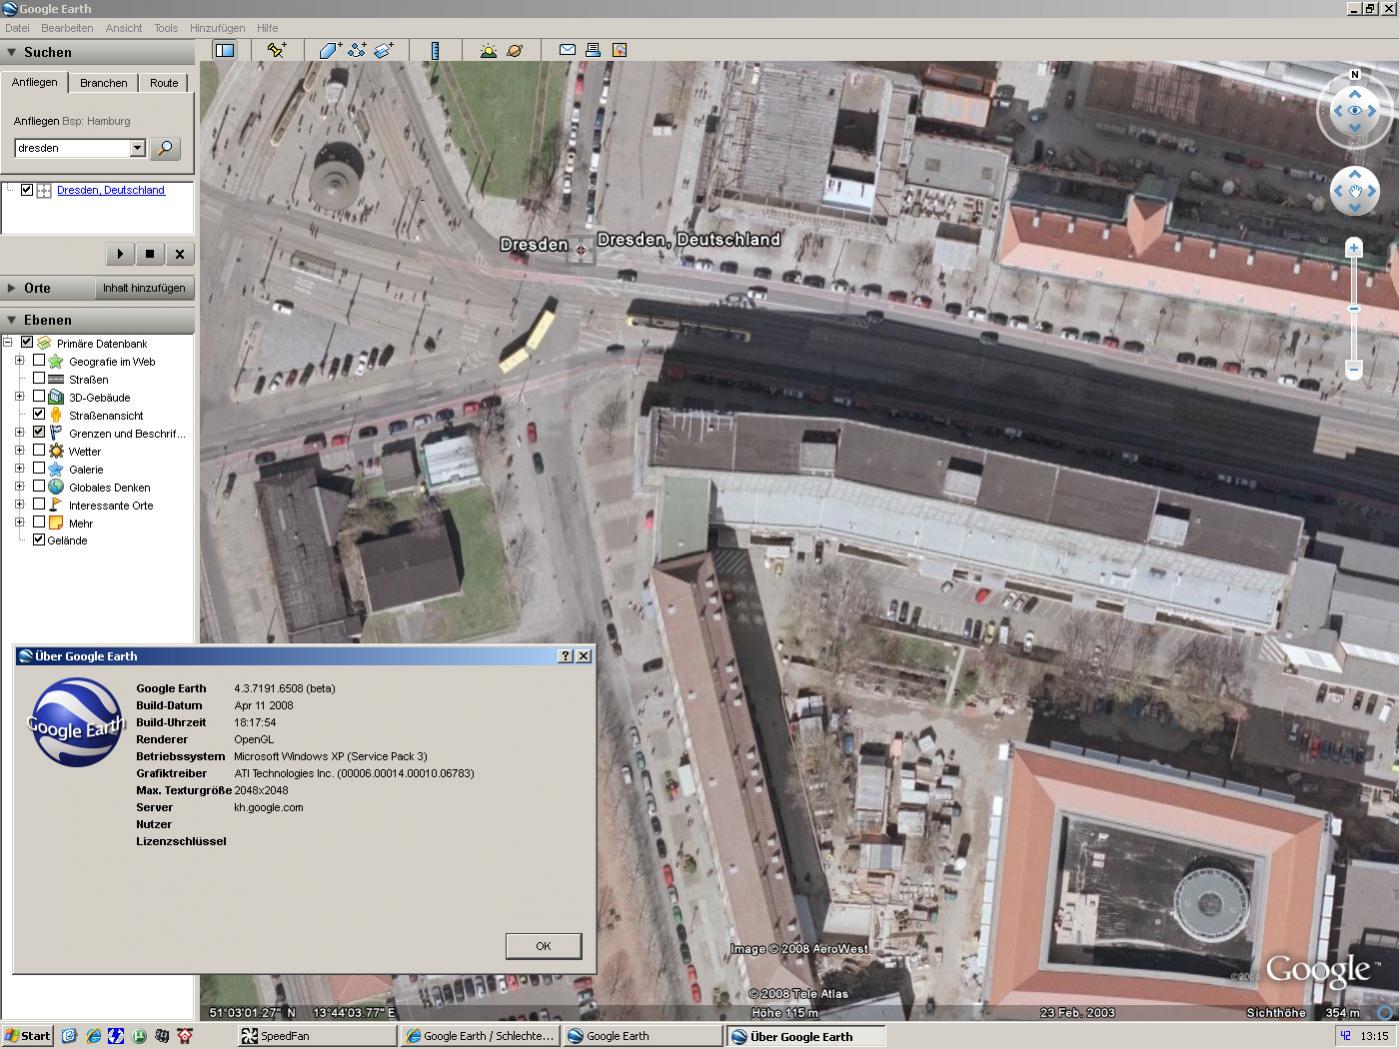Image resolution: width=1399 pixels, height=1049 pixels.
Task: Email the view with the envelope icon
Action: pos(567,50)
